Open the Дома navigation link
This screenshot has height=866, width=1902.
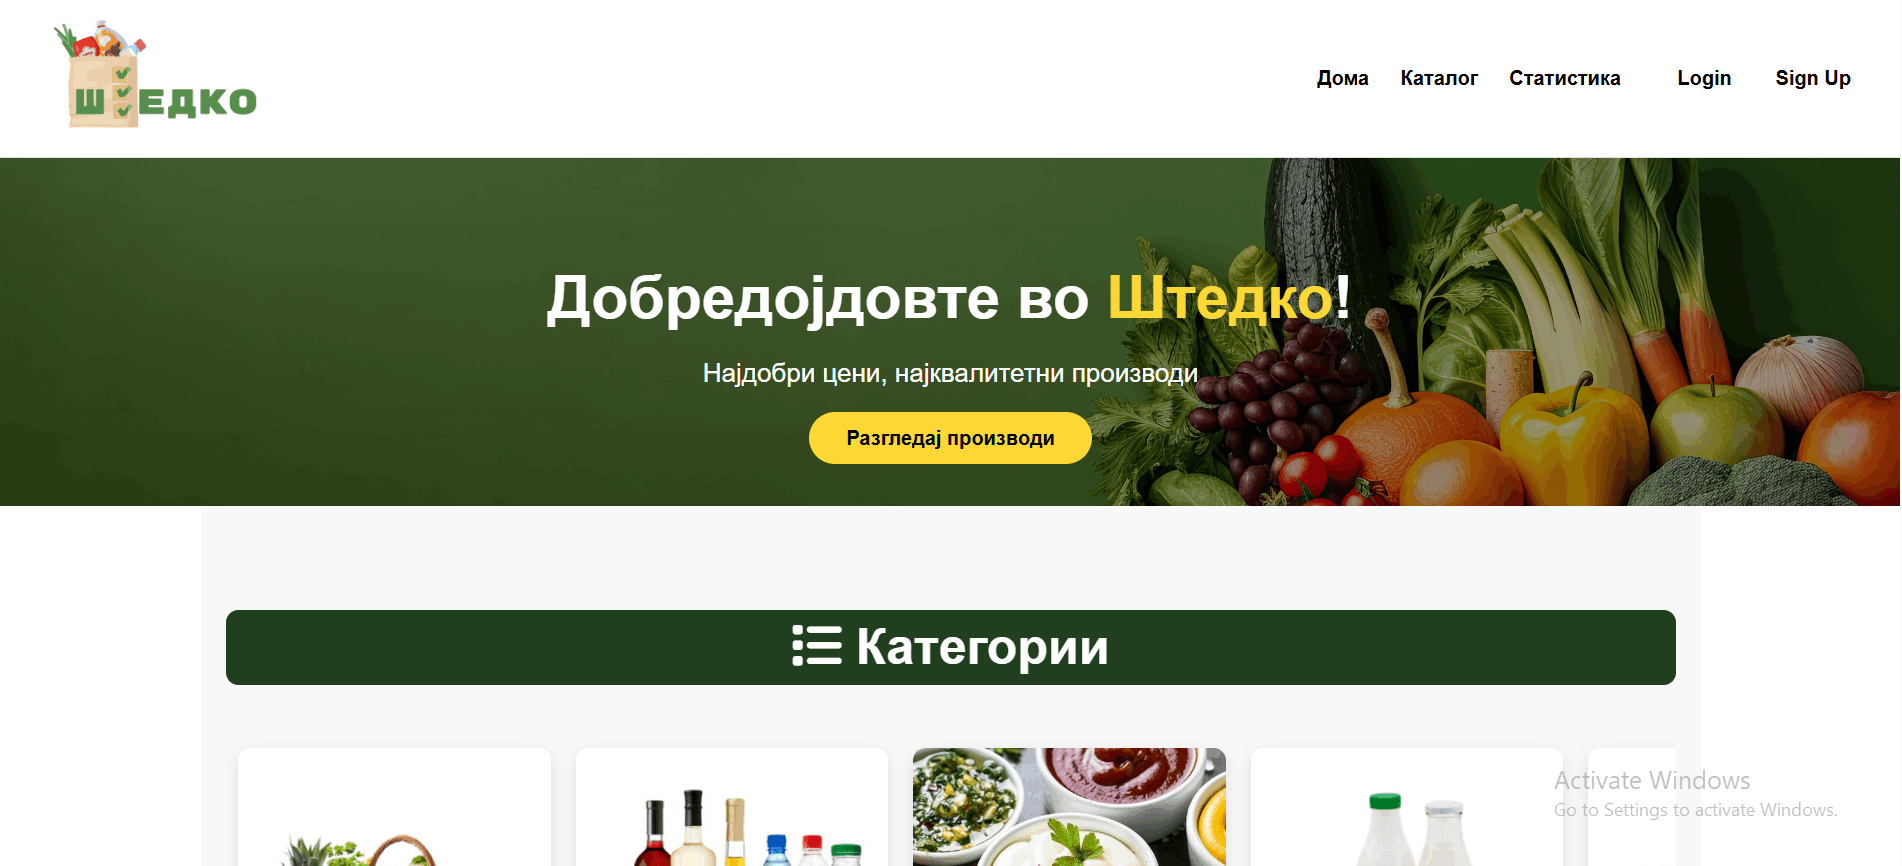1342,78
